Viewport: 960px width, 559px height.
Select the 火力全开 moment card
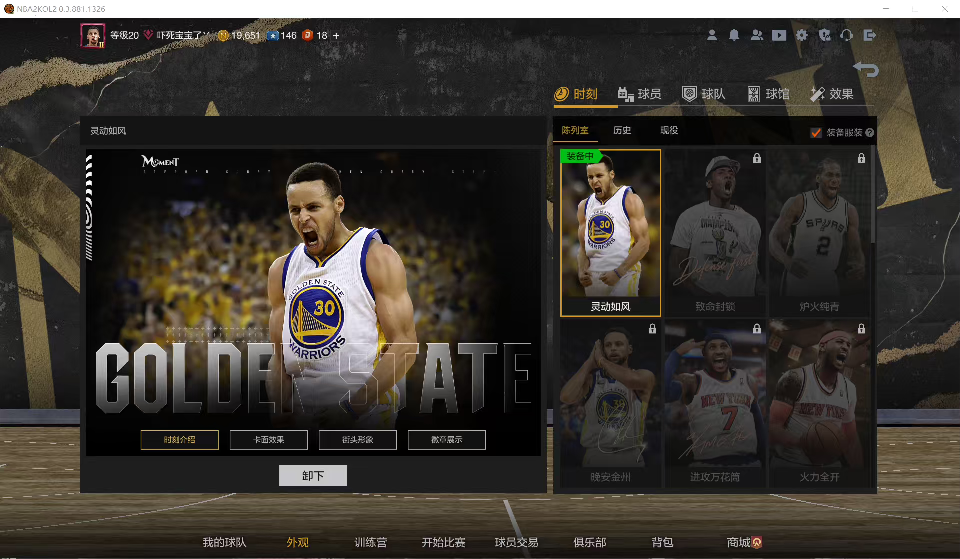[819, 403]
